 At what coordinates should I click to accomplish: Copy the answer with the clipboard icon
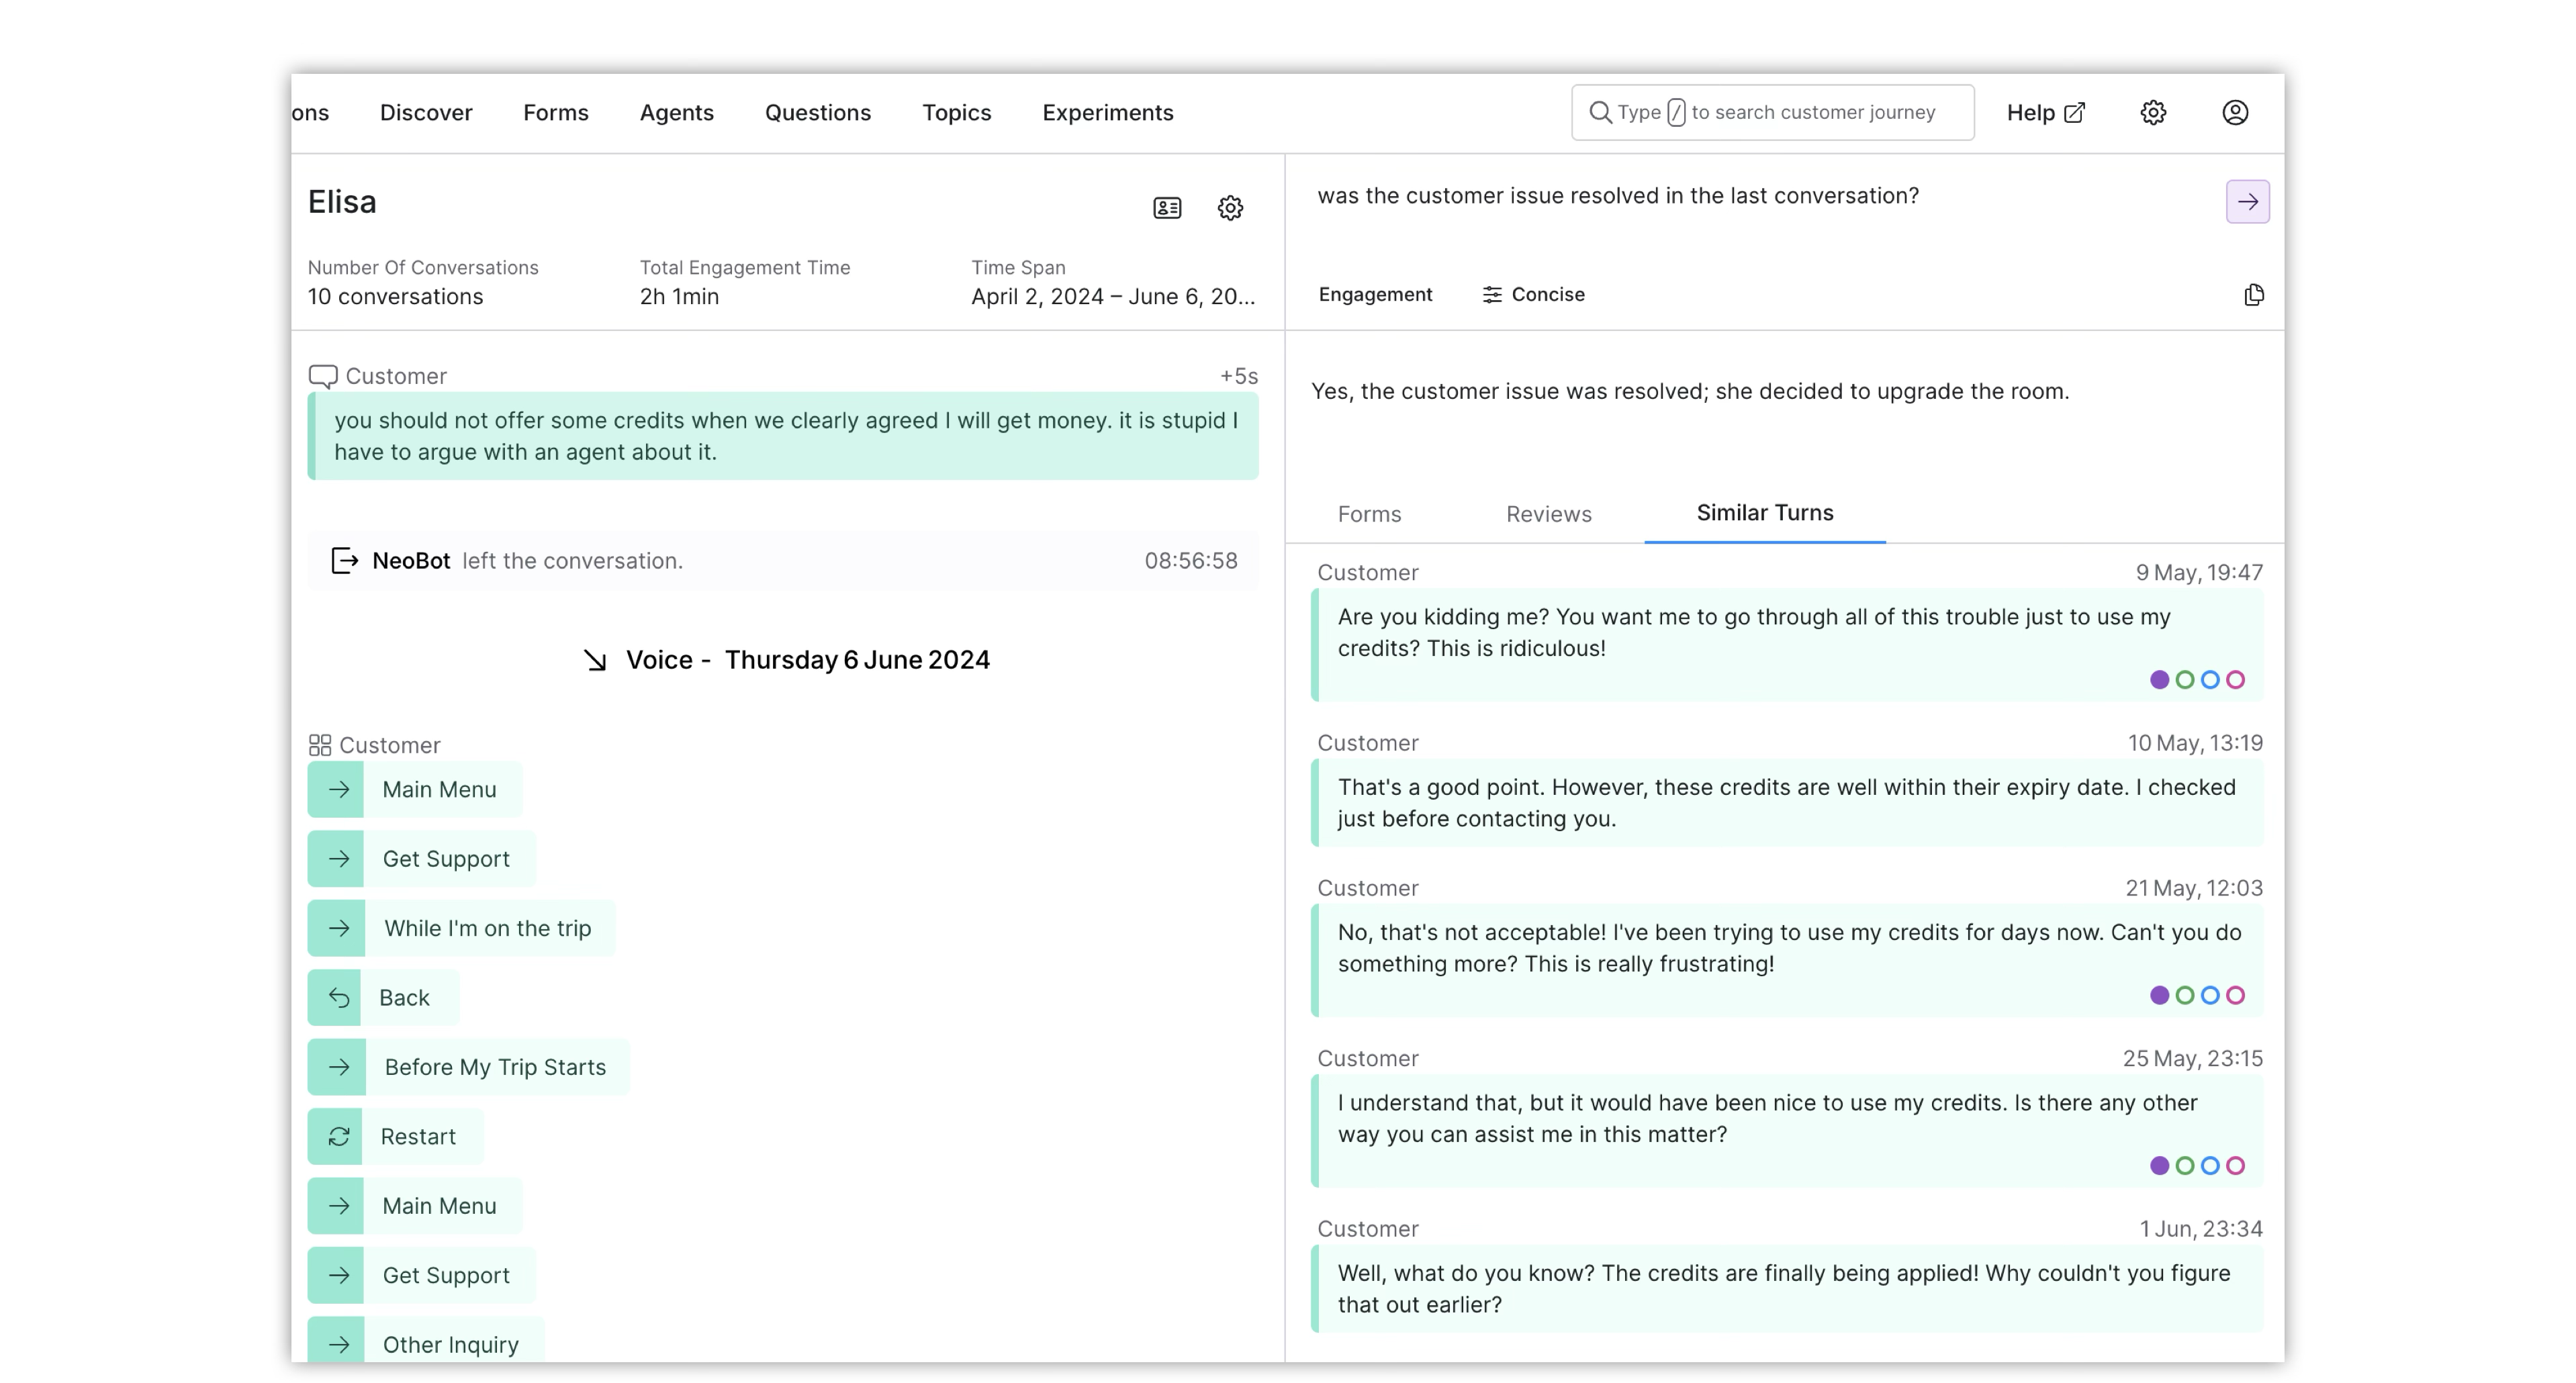click(x=2253, y=295)
